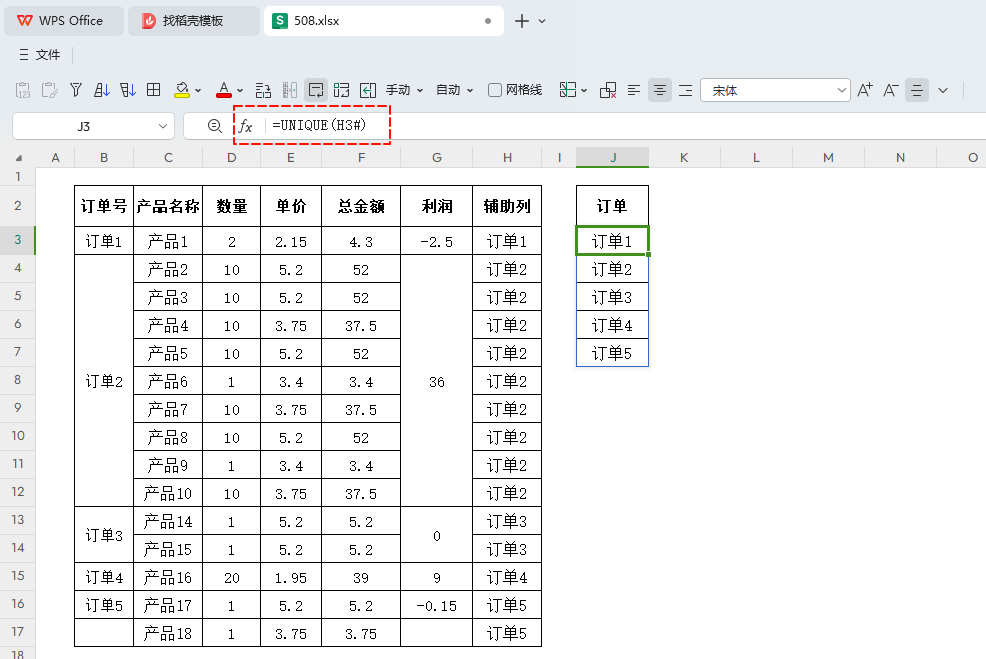Toggle center horizontal alignment
This screenshot has width=986, height=659.
(x=660, y=90)
